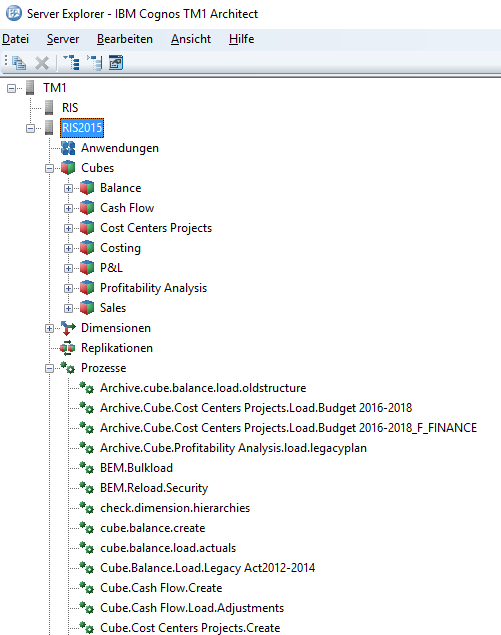
Task: Select the RIS server label
Action: pyautogui.click(x=70, y=108)
